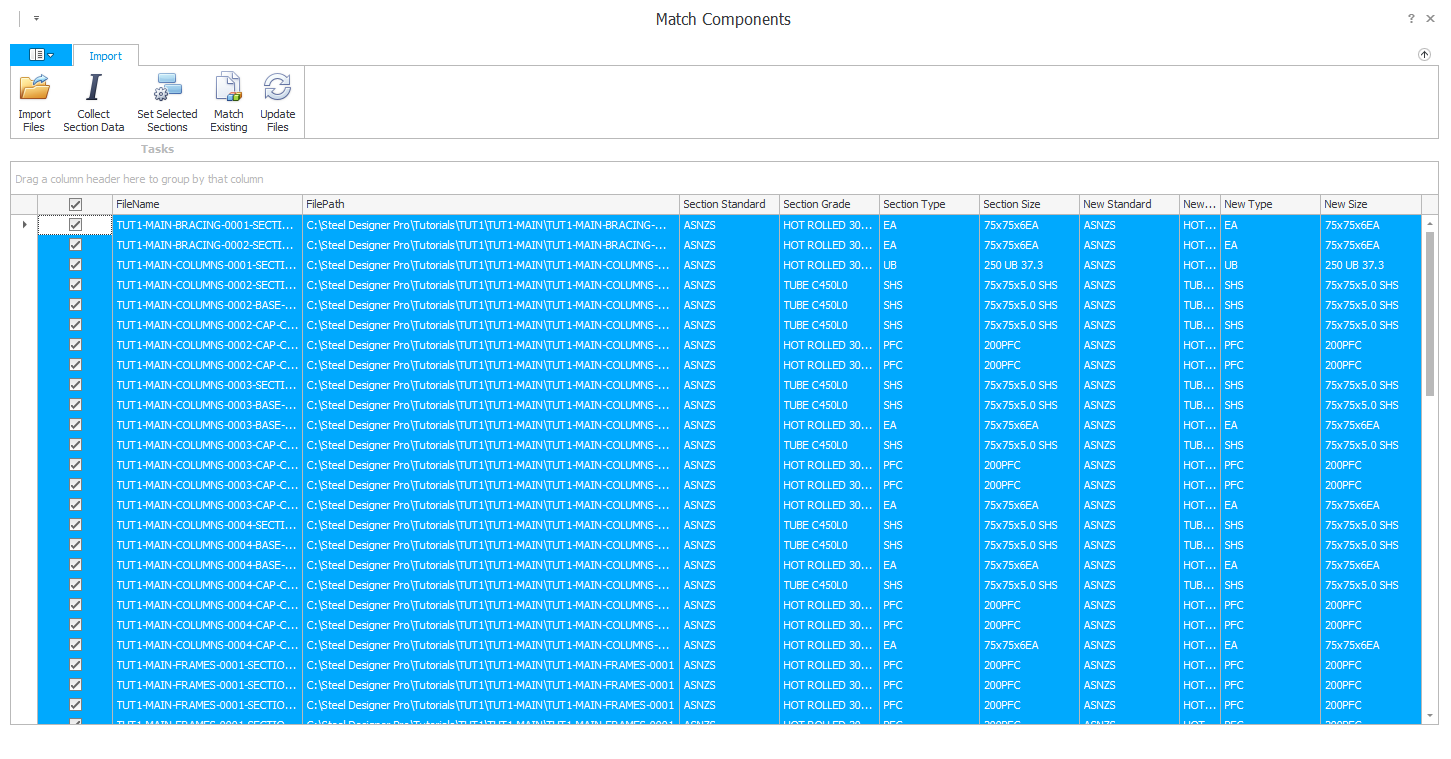Click the blue application menu icon
Image resolution: width=1451 pixels, height=759 pixels.
(x=36, y=55)
